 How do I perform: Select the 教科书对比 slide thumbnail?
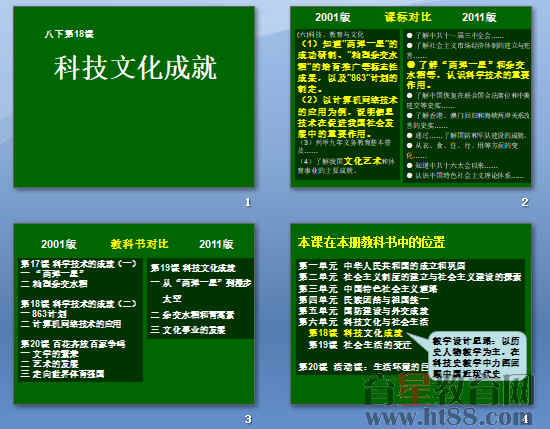pyautogui.click(x=134, y=314)
